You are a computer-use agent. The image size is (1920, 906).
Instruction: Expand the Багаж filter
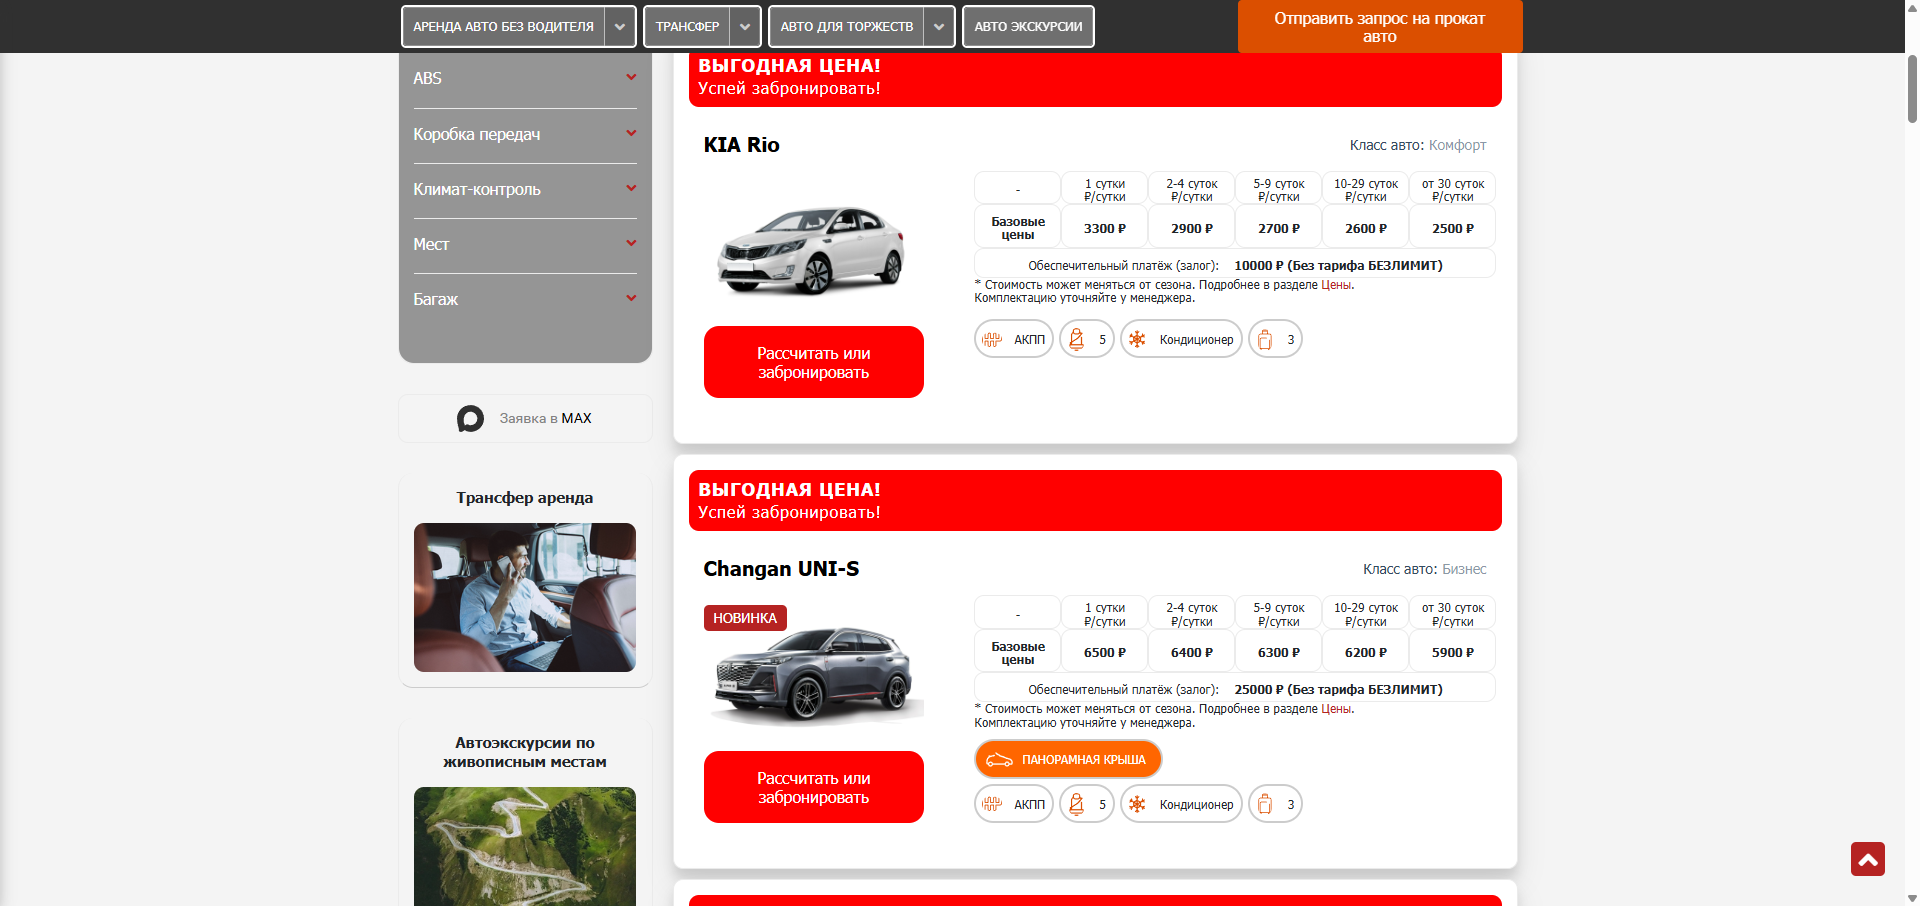click(525, 299)
